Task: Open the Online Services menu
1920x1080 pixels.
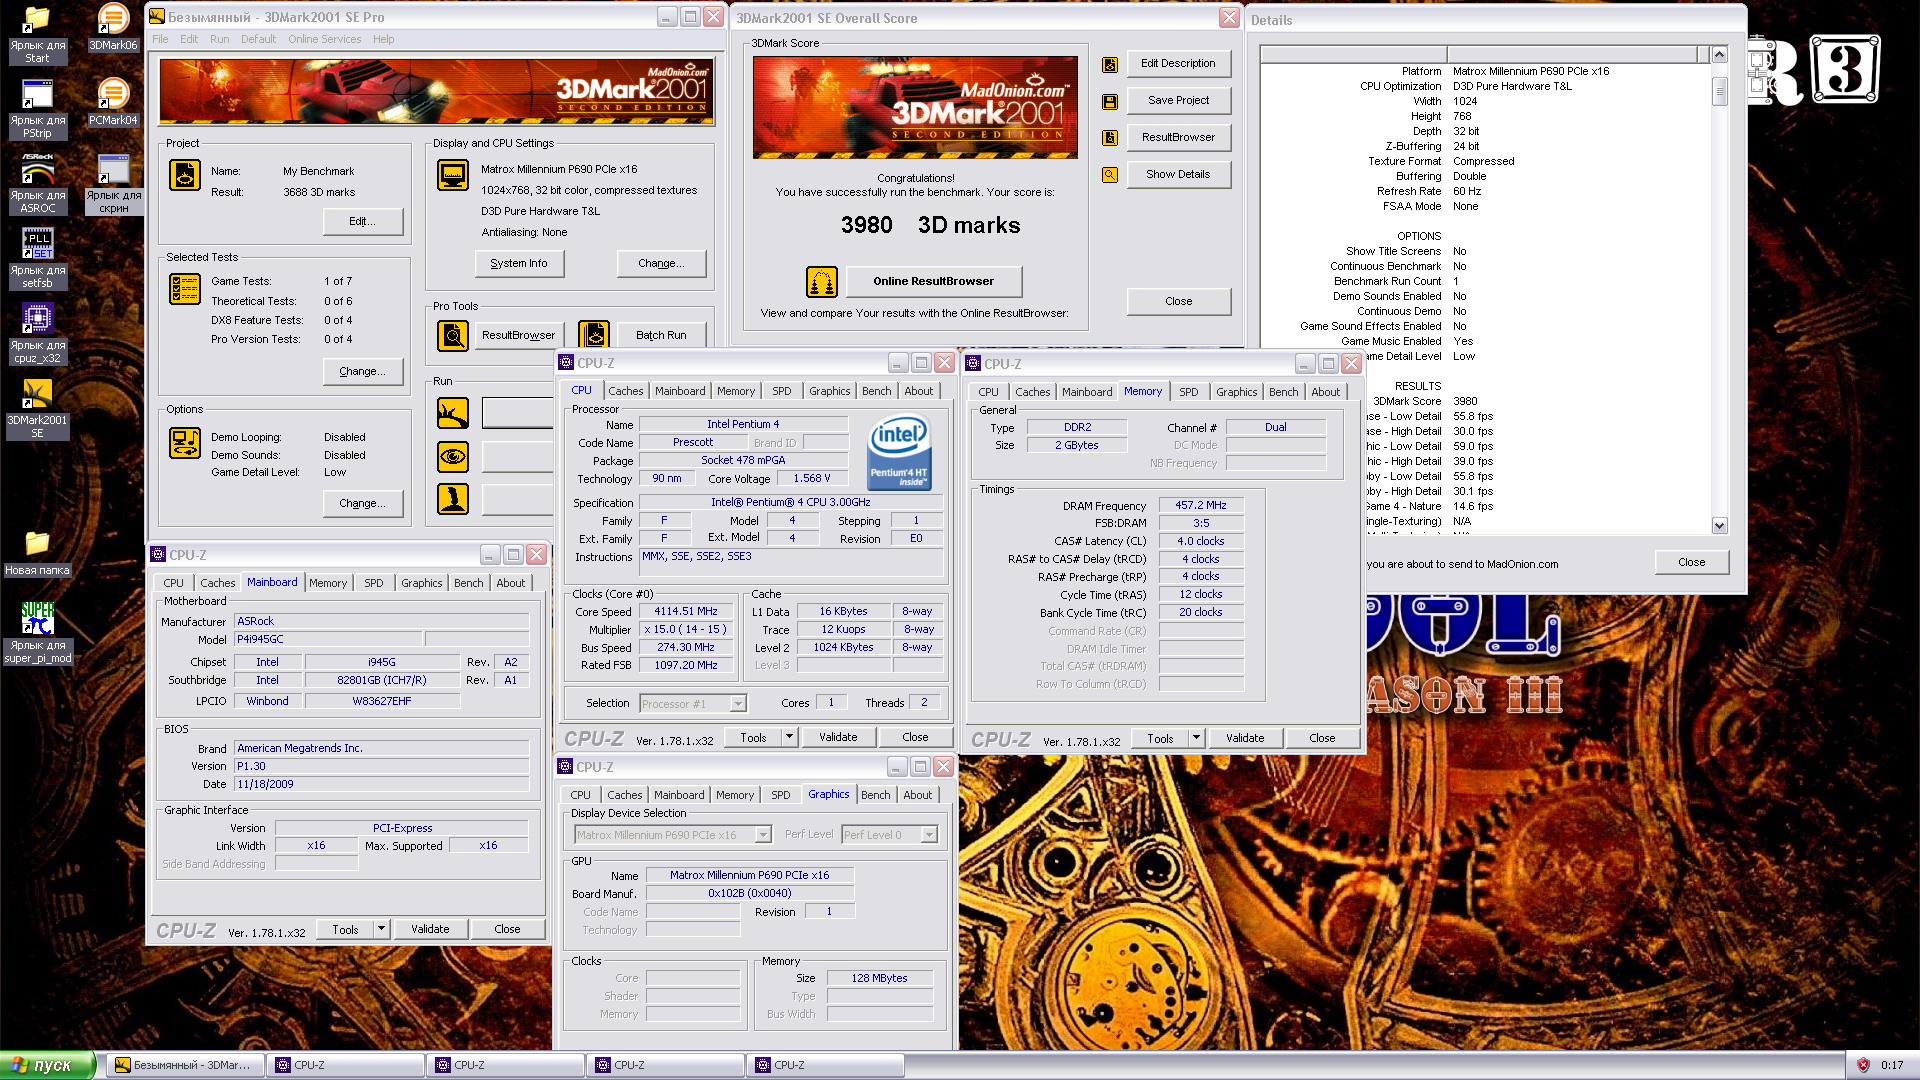Action: click(325, 39)
